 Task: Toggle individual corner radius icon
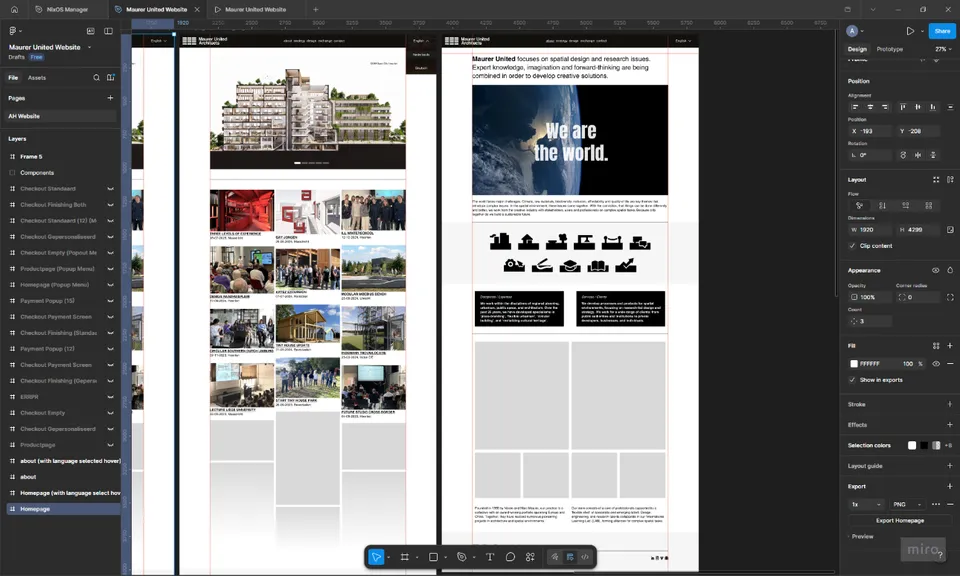pos(950,297)
